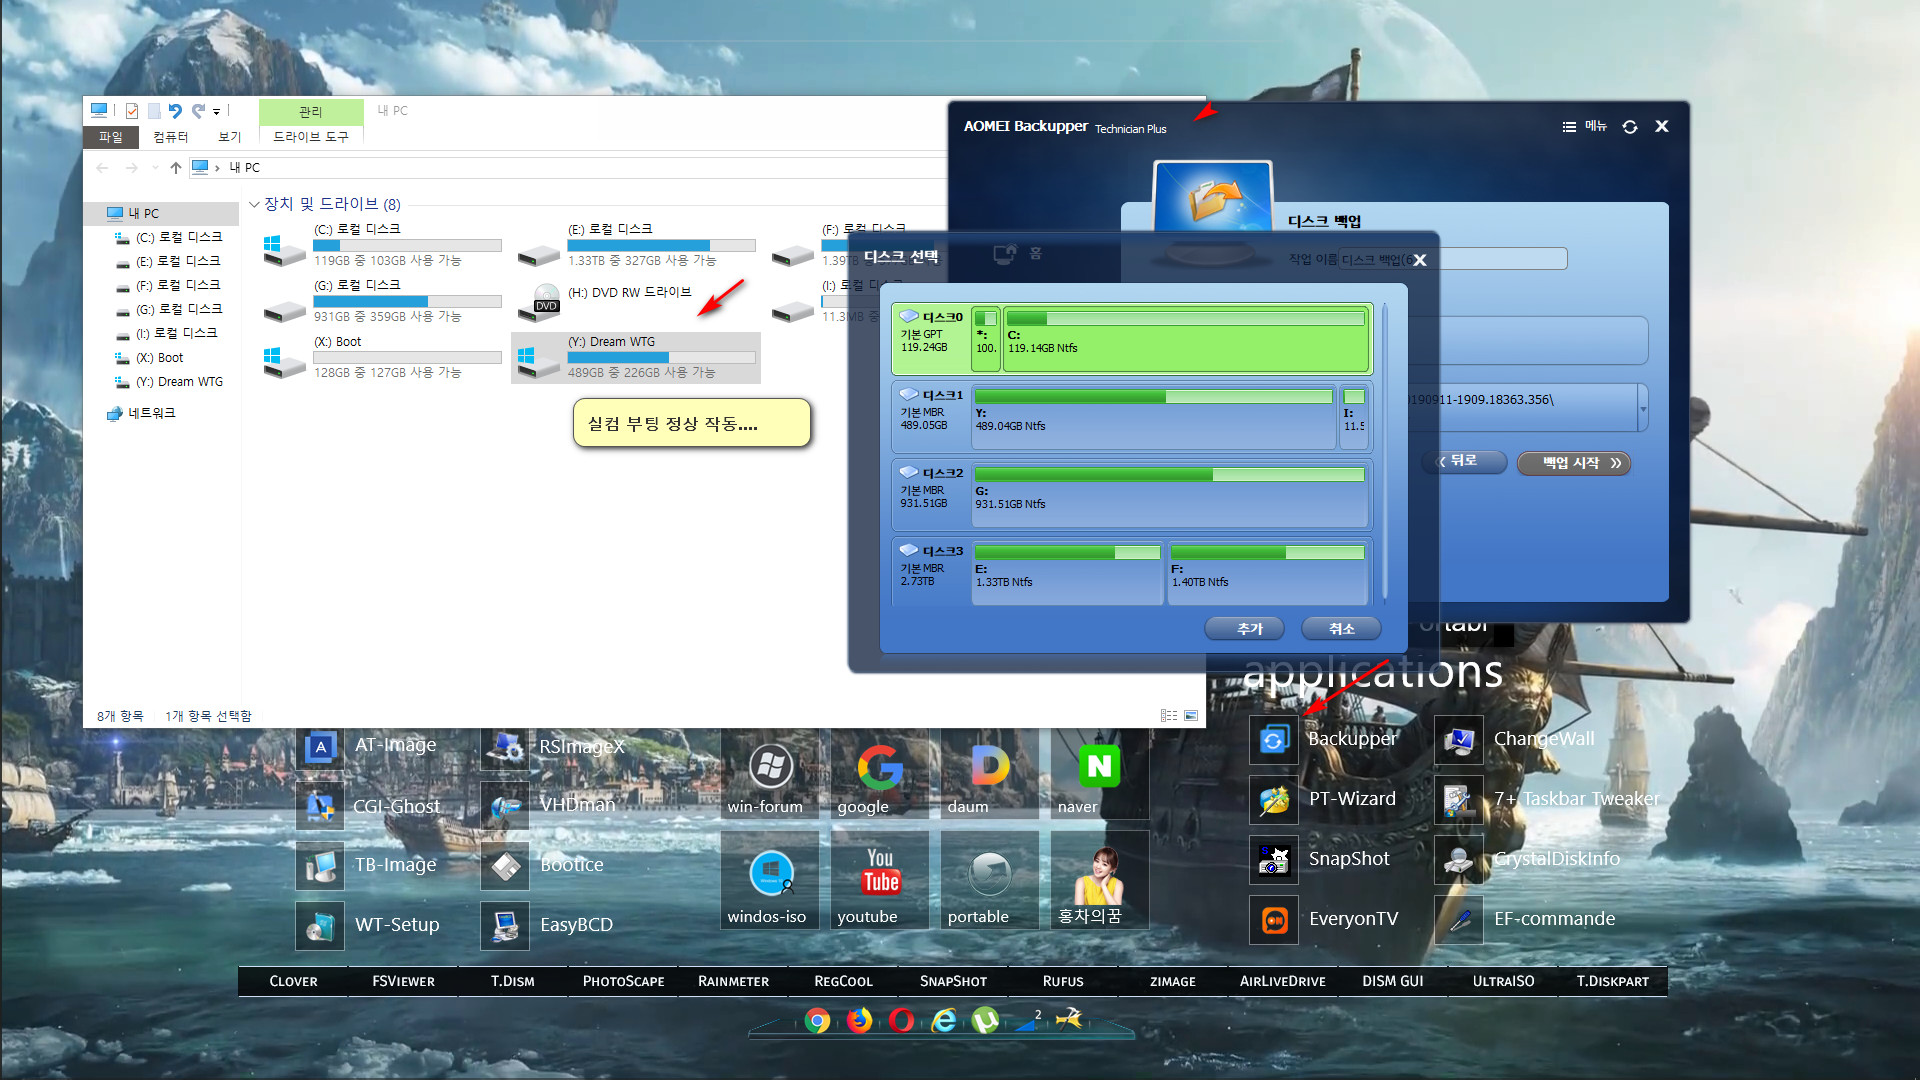
Task: Open the 보기 ribbon tab
Action: pos(230,137)
